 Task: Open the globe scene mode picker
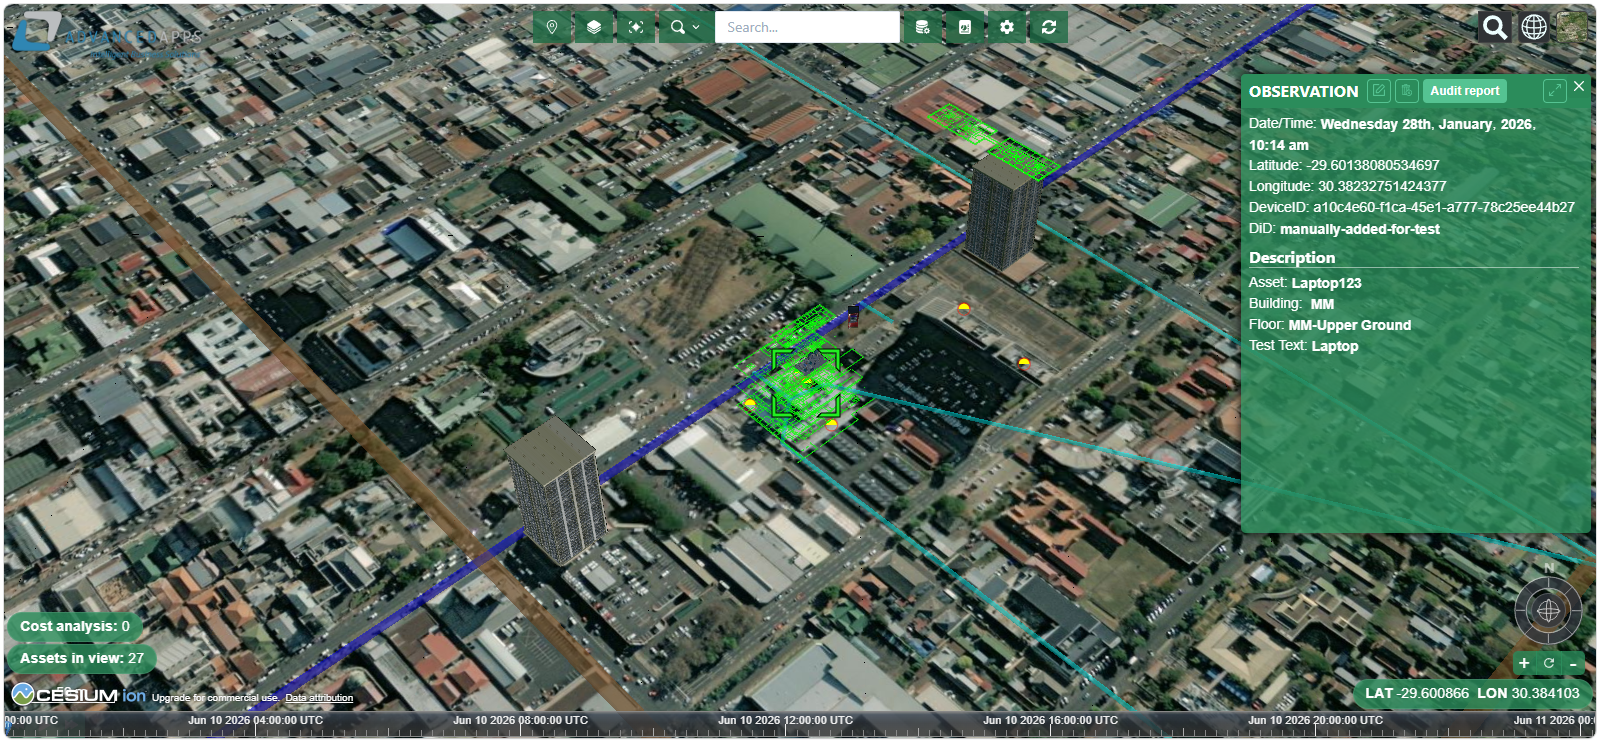(1534, 27)
